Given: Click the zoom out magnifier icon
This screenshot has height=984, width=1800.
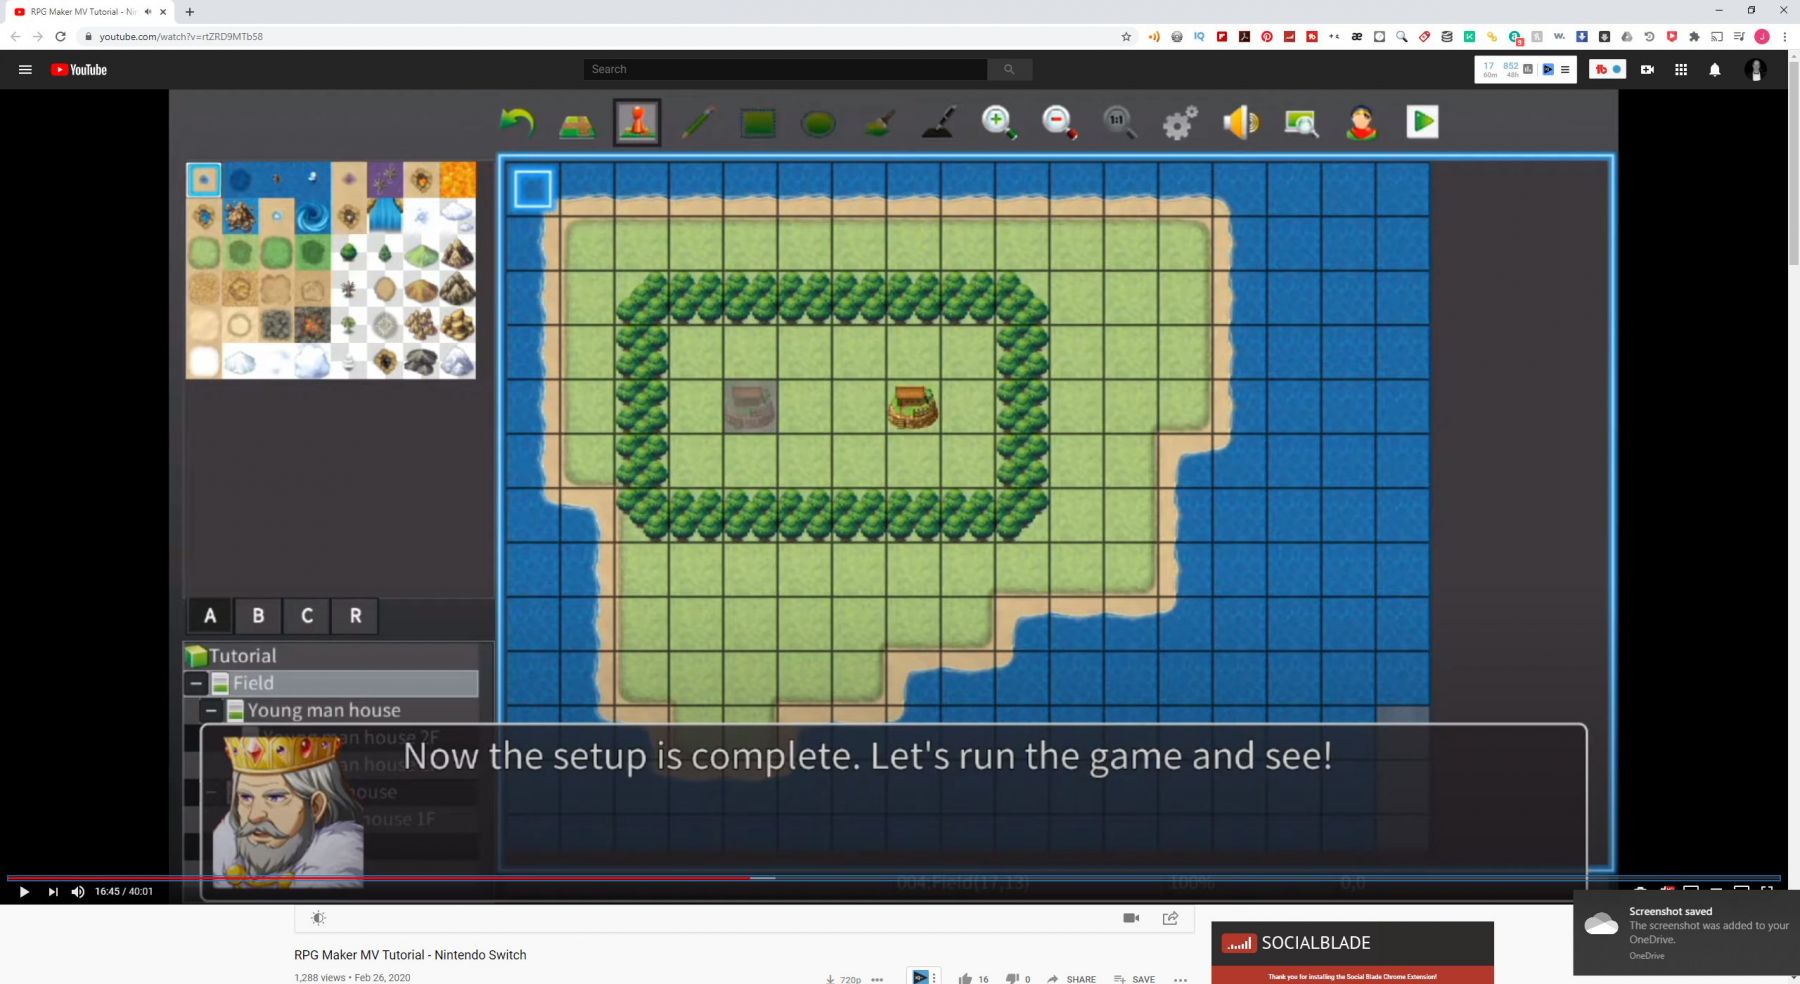Looking at the screenshot, I should tap(1059, 123).
